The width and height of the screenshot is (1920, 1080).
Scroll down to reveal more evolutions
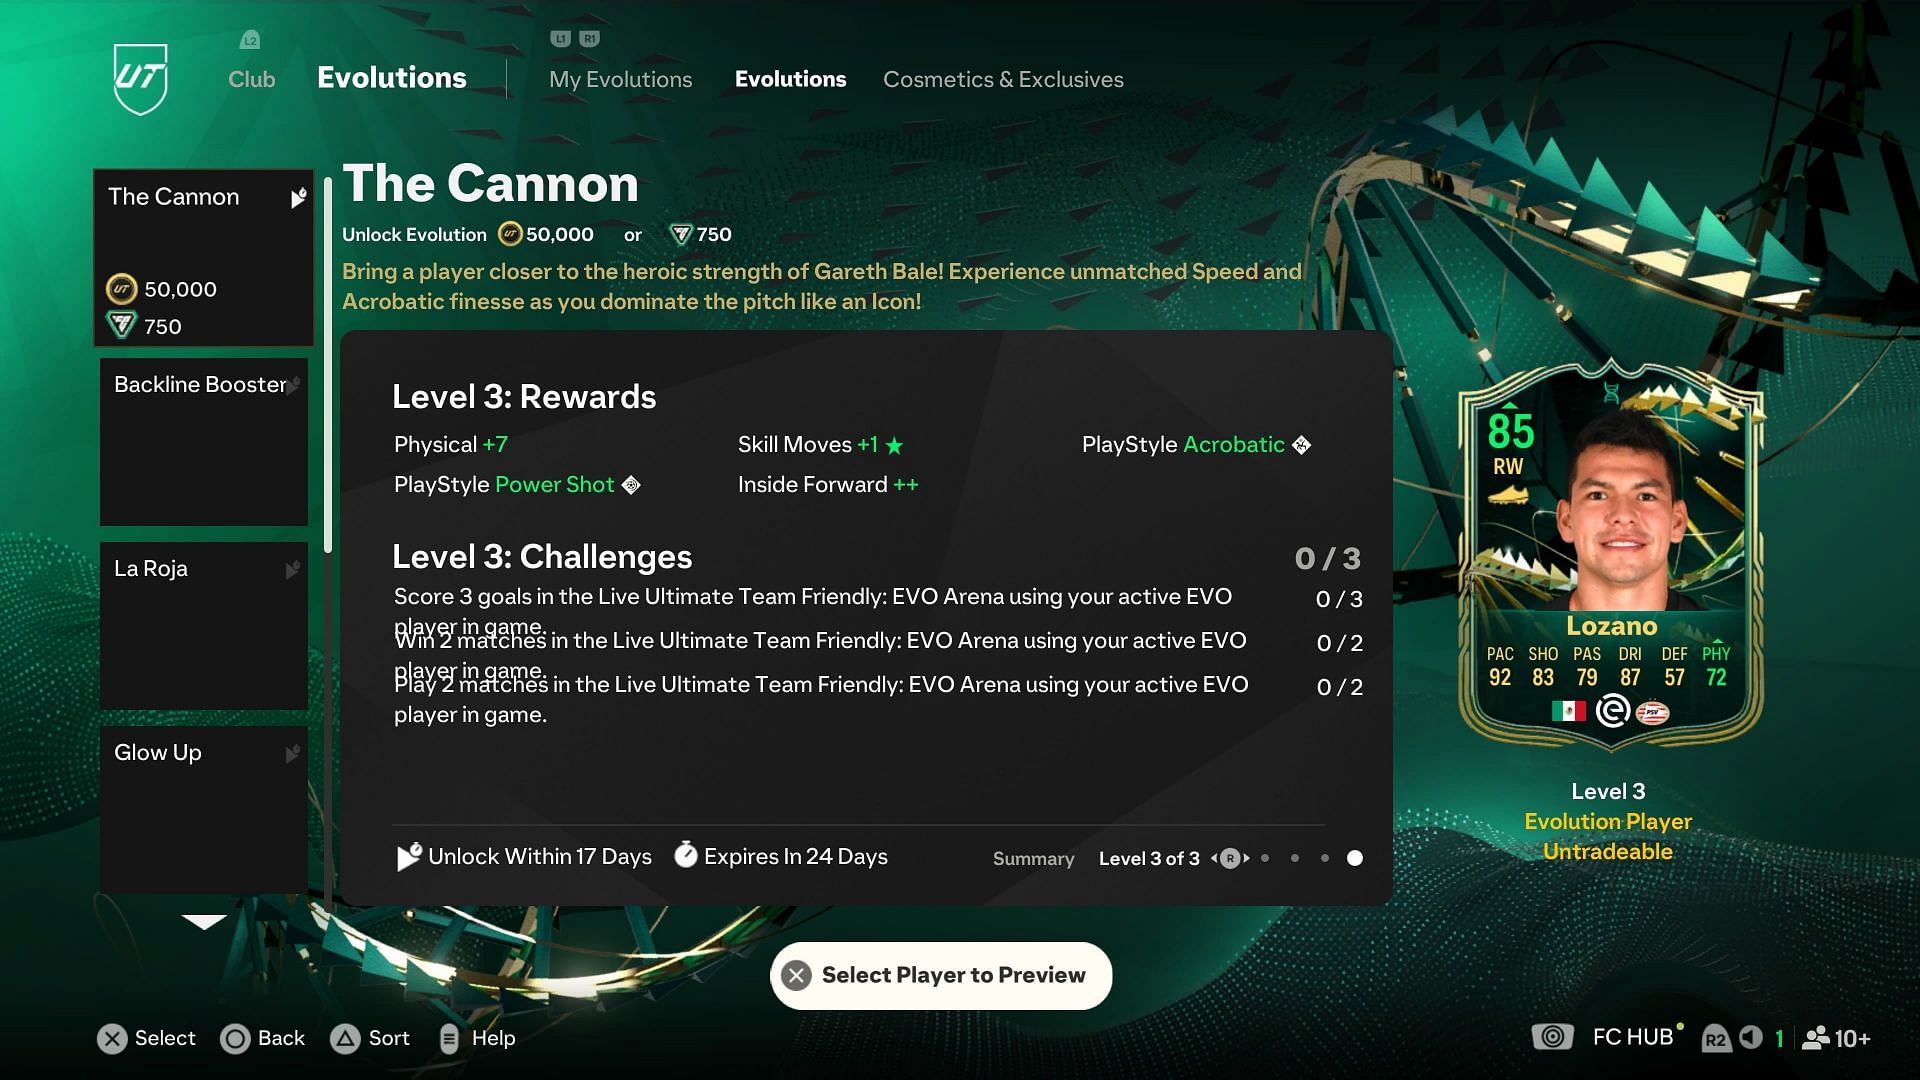pyautogui.click(x=204, y=919)
